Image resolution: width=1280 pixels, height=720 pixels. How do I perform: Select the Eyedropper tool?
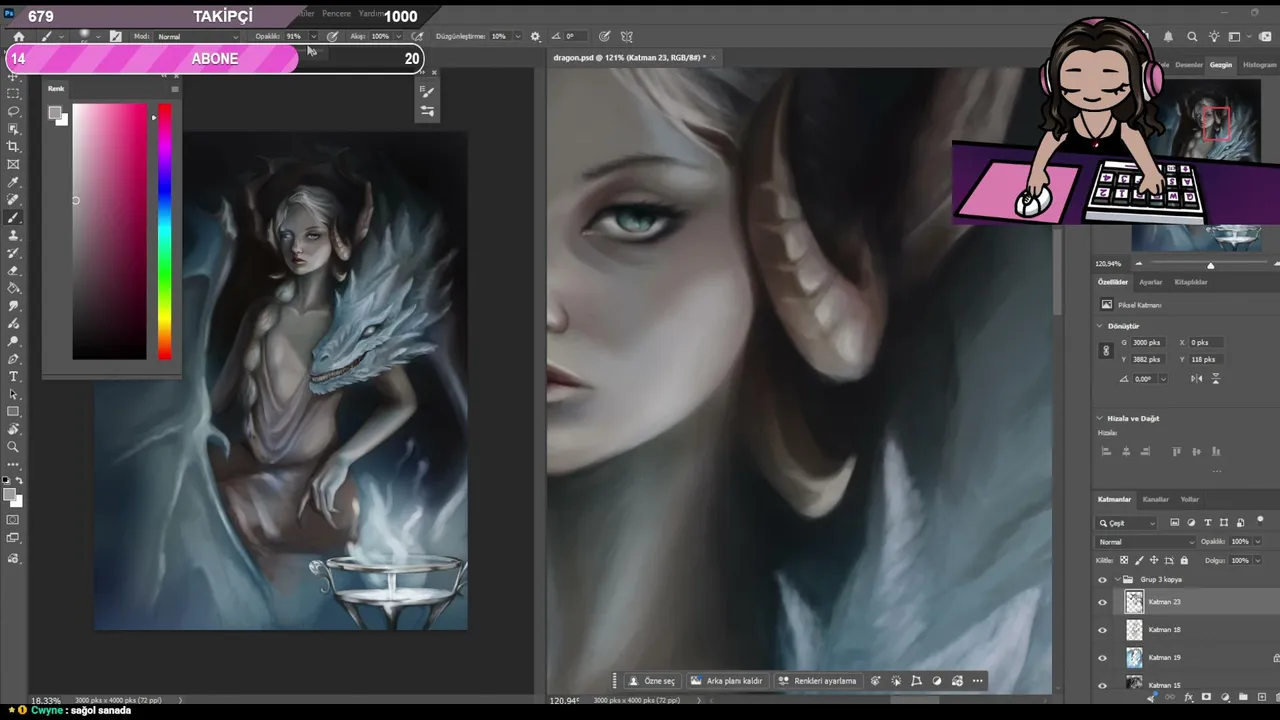(x=13, y=183)
